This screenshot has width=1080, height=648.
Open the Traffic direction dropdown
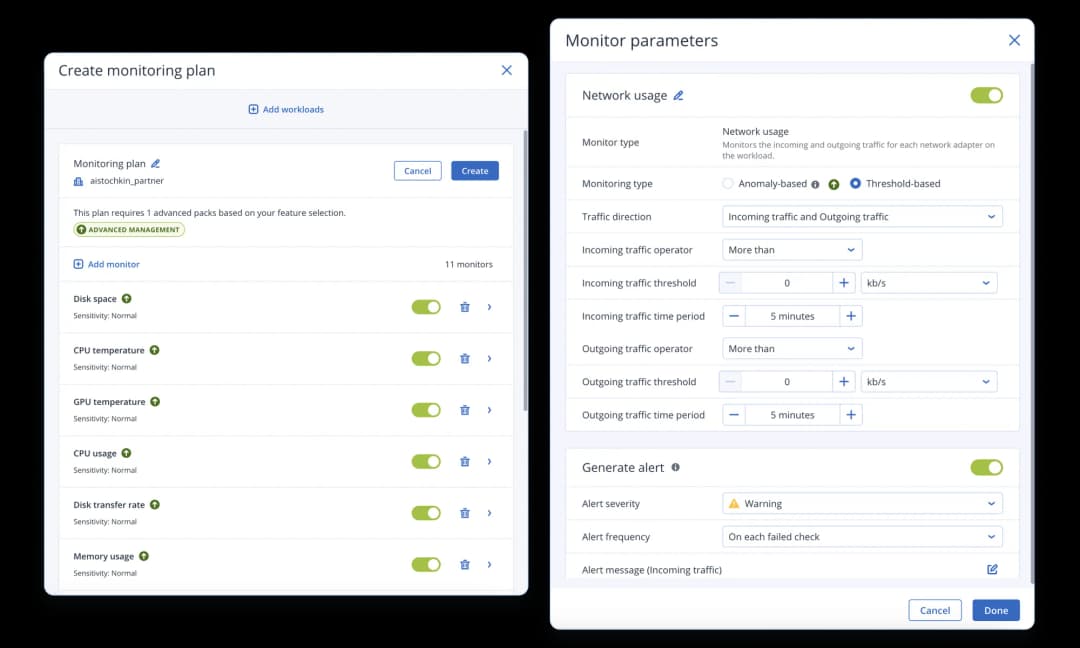[861, 217]
